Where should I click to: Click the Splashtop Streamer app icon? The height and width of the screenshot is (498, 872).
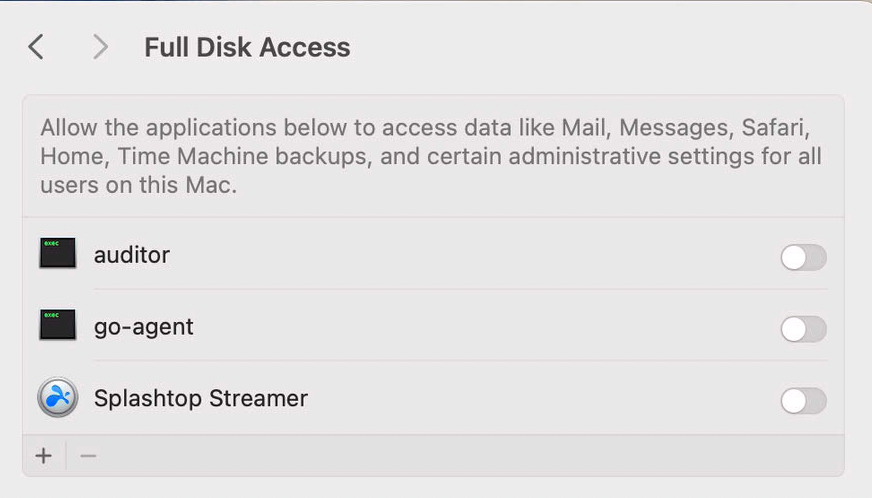click(58, 397)
